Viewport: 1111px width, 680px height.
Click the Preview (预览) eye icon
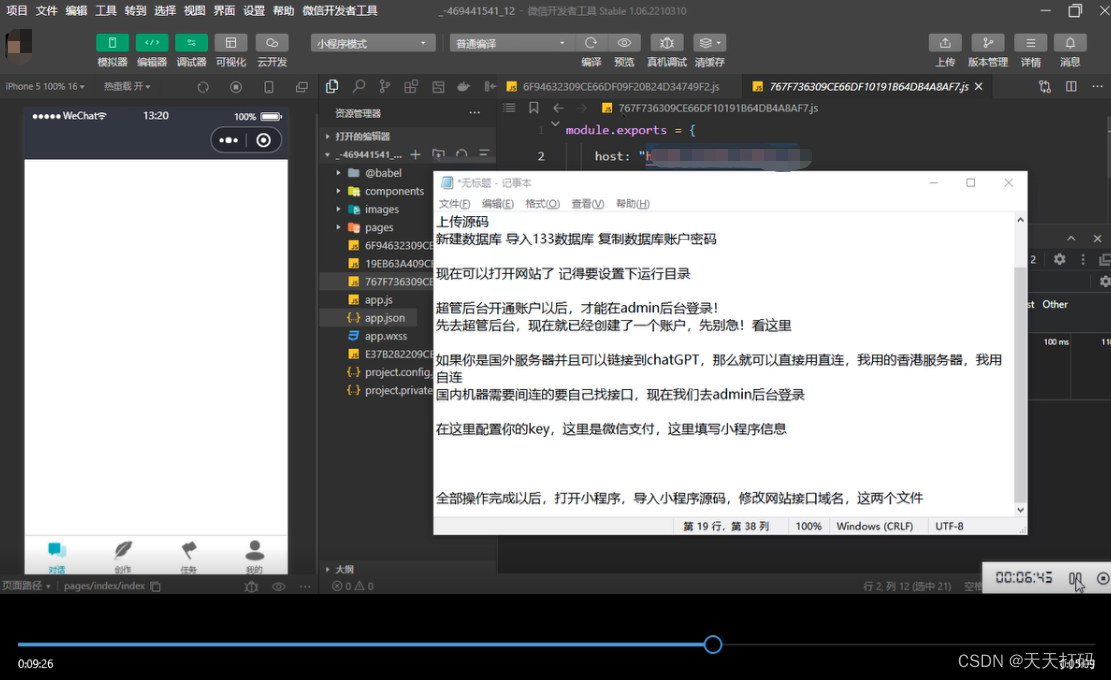point(624,42)
